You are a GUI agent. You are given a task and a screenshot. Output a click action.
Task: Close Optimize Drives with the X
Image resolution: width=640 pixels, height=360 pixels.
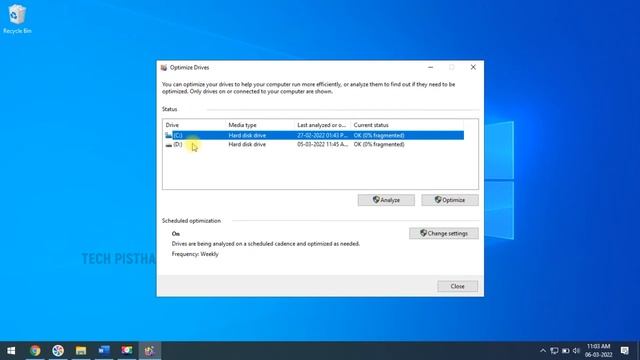(473, 67)
